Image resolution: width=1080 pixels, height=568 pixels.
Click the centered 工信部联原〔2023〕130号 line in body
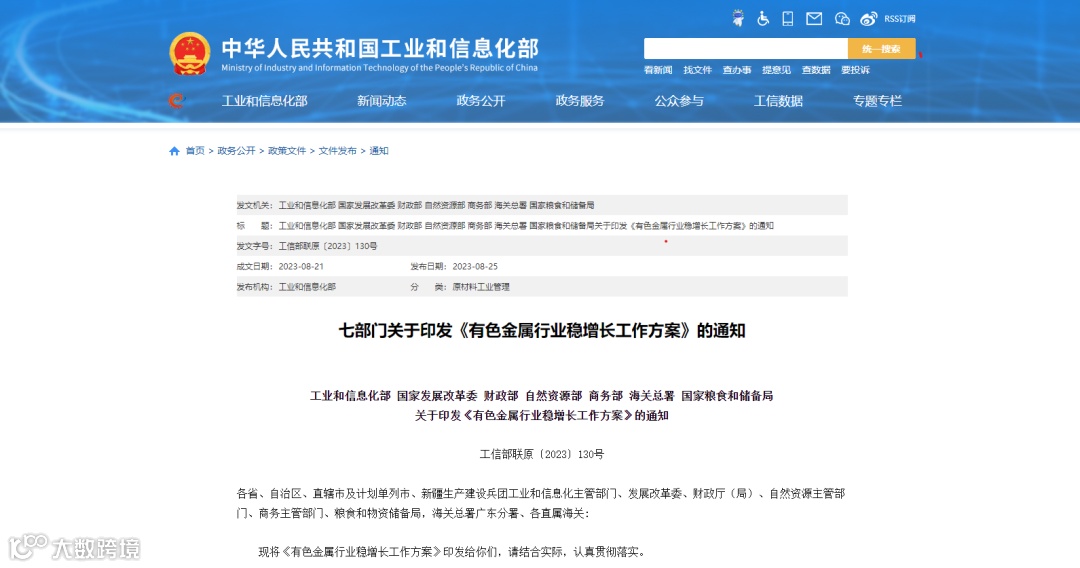[x=541, y=454]
